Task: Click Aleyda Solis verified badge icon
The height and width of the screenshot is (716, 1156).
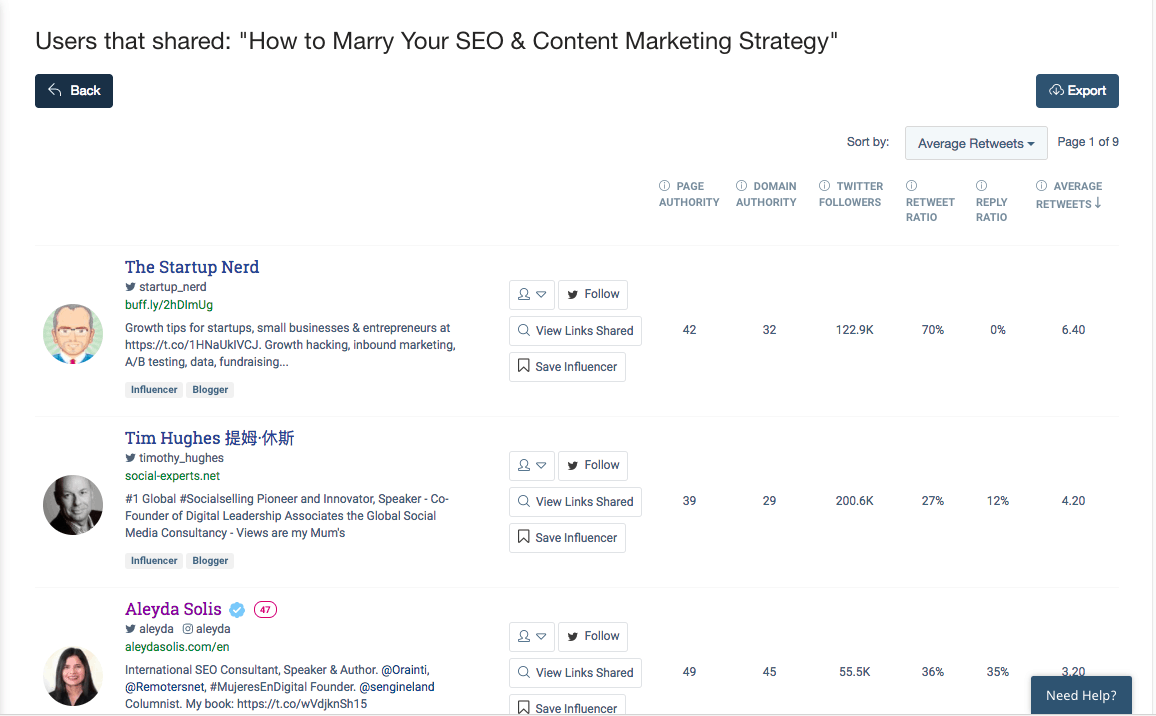Action: point(237,609)
